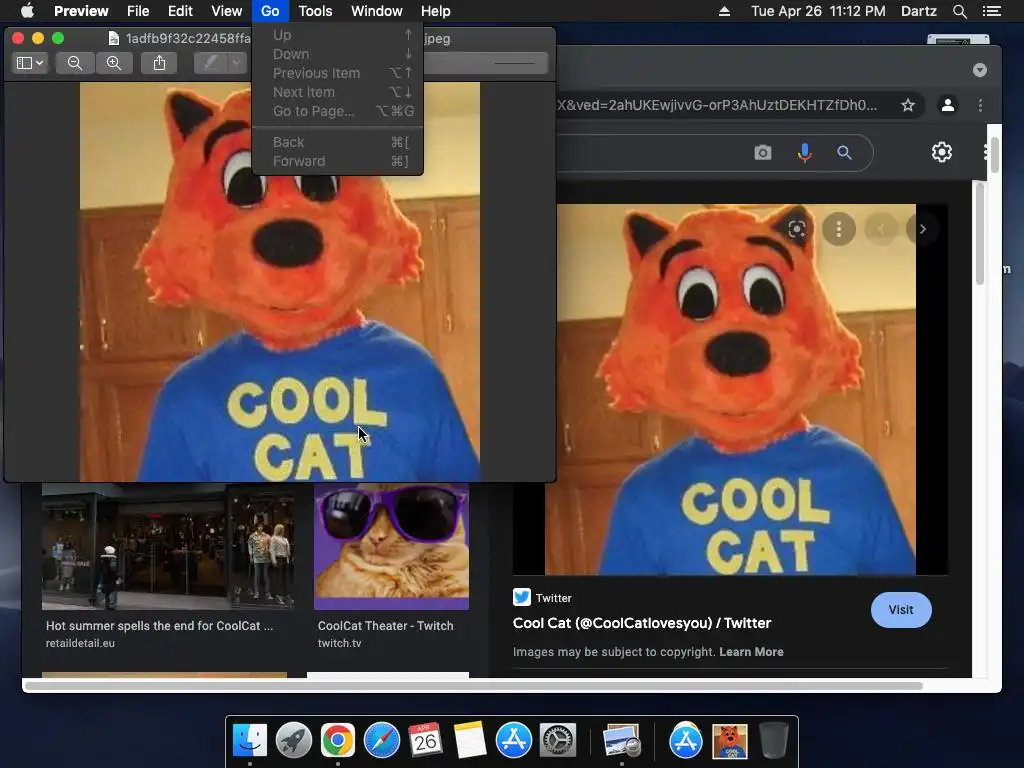Open the Cool Cat image stack in Dock
This screenshot has width=1024, height=768.
[x=729, y=741]
